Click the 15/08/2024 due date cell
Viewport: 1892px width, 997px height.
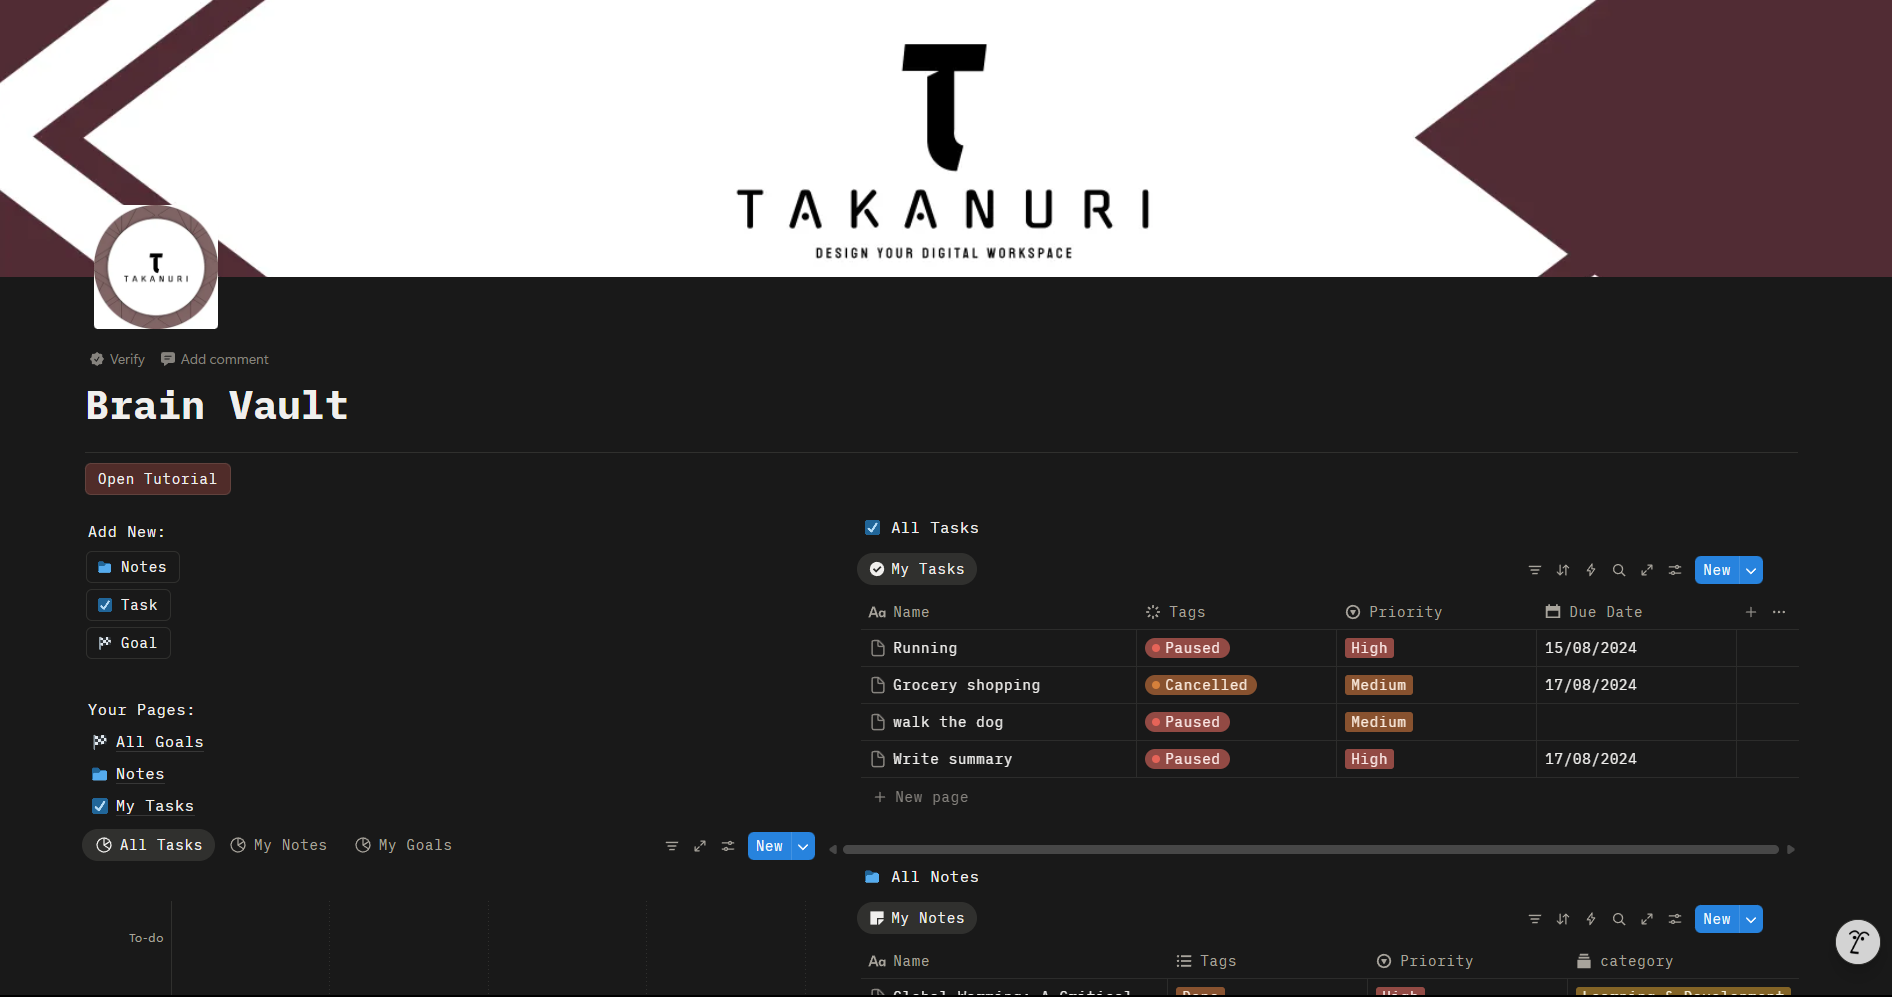pyautogui.click(x=1636, y=648)
